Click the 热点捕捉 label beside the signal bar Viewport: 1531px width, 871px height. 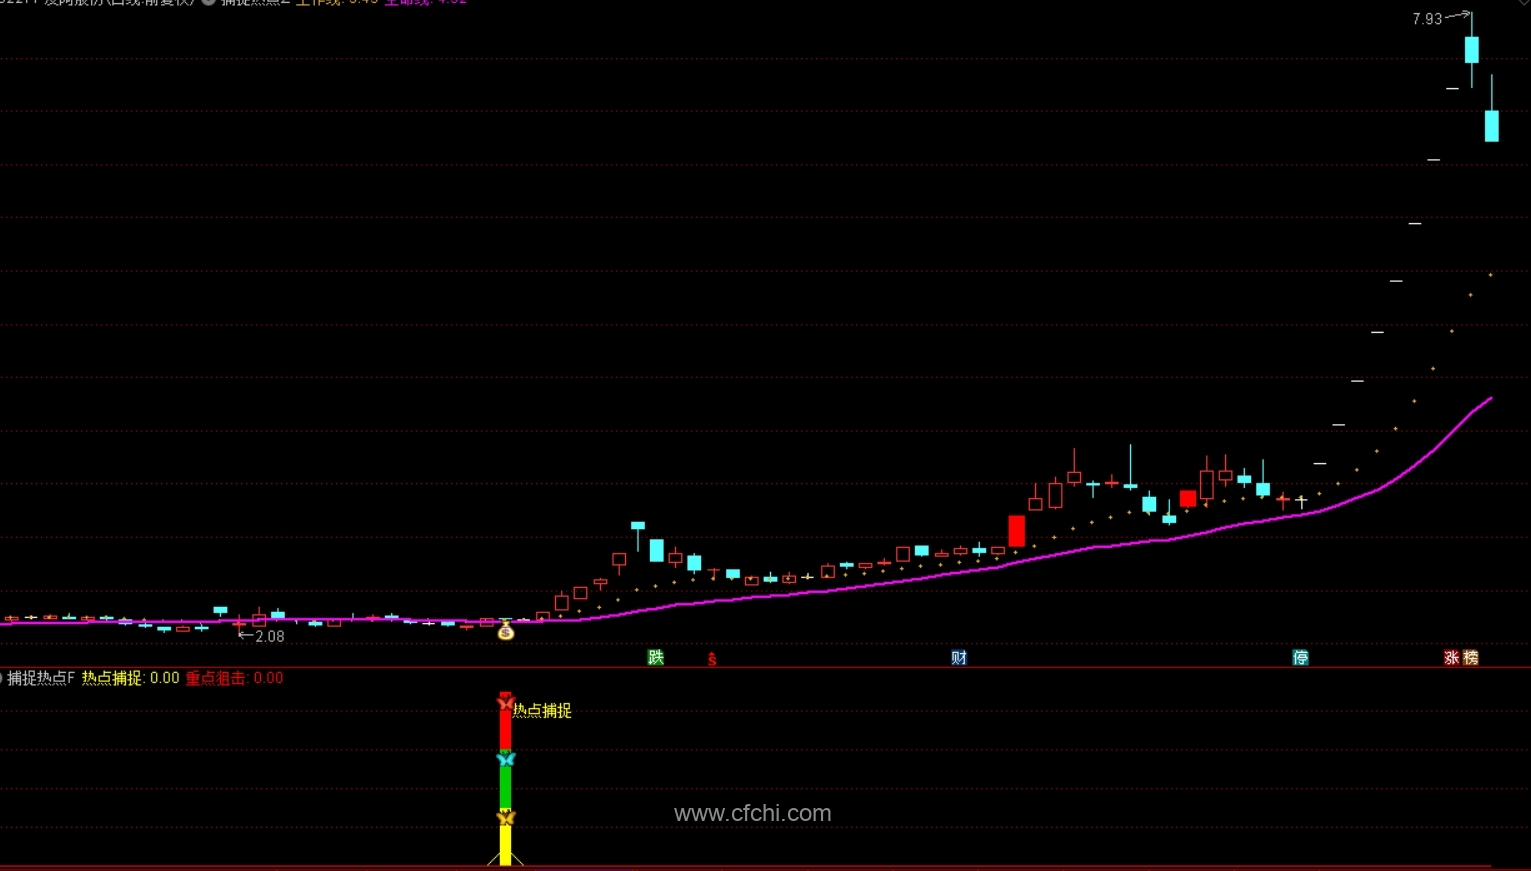(x=542, y=710)
